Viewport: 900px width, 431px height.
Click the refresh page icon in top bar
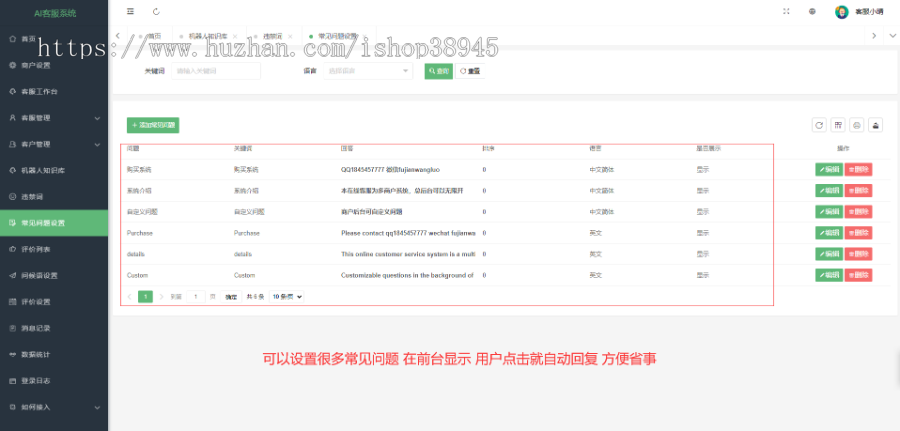click(156, 12)
